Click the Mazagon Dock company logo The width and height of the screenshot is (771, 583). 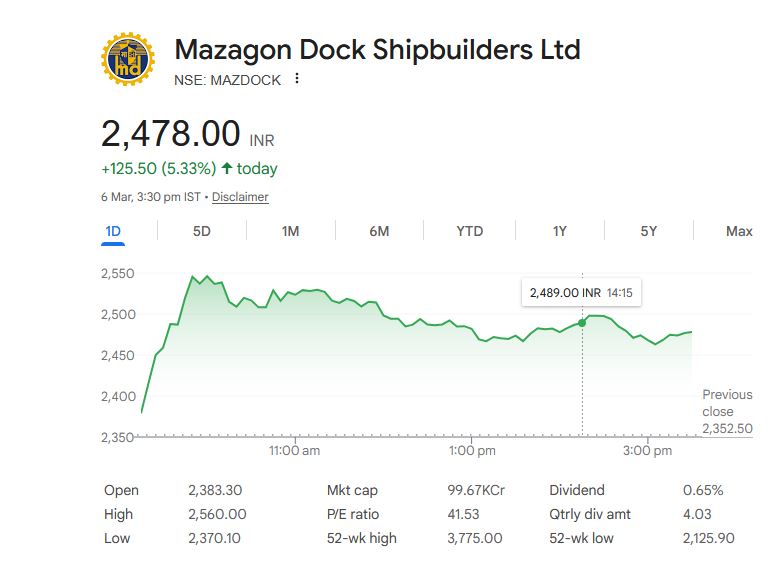click(129, 60)
